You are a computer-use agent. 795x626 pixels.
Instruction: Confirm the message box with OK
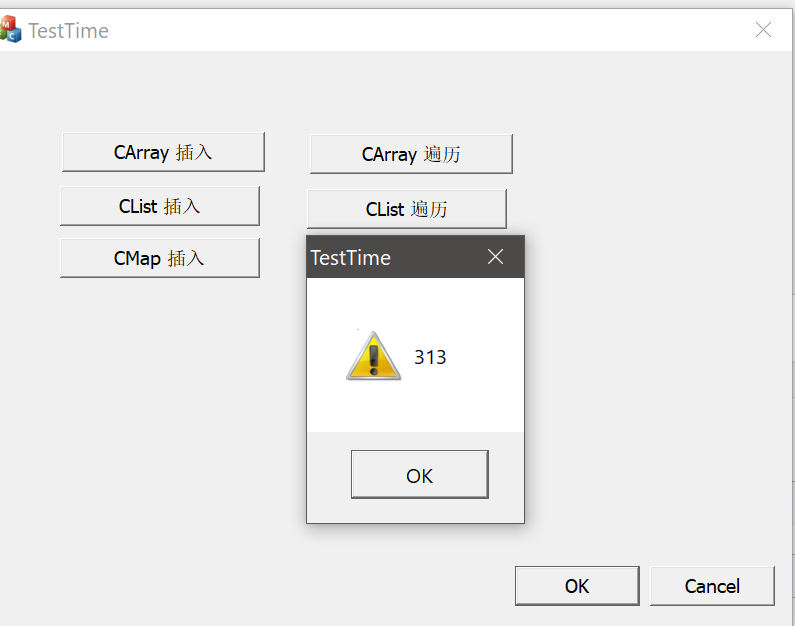(420, 474)
